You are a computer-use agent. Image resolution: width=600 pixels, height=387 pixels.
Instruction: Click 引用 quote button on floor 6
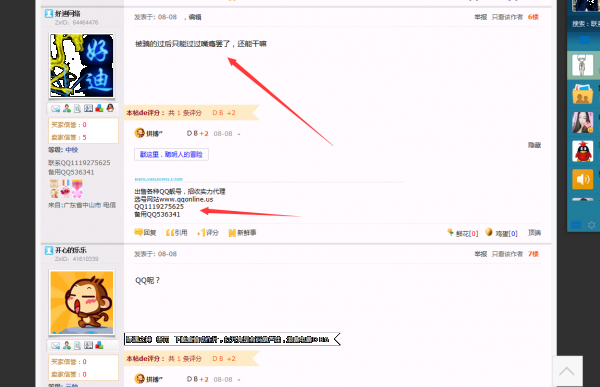[x=176, y=232]
